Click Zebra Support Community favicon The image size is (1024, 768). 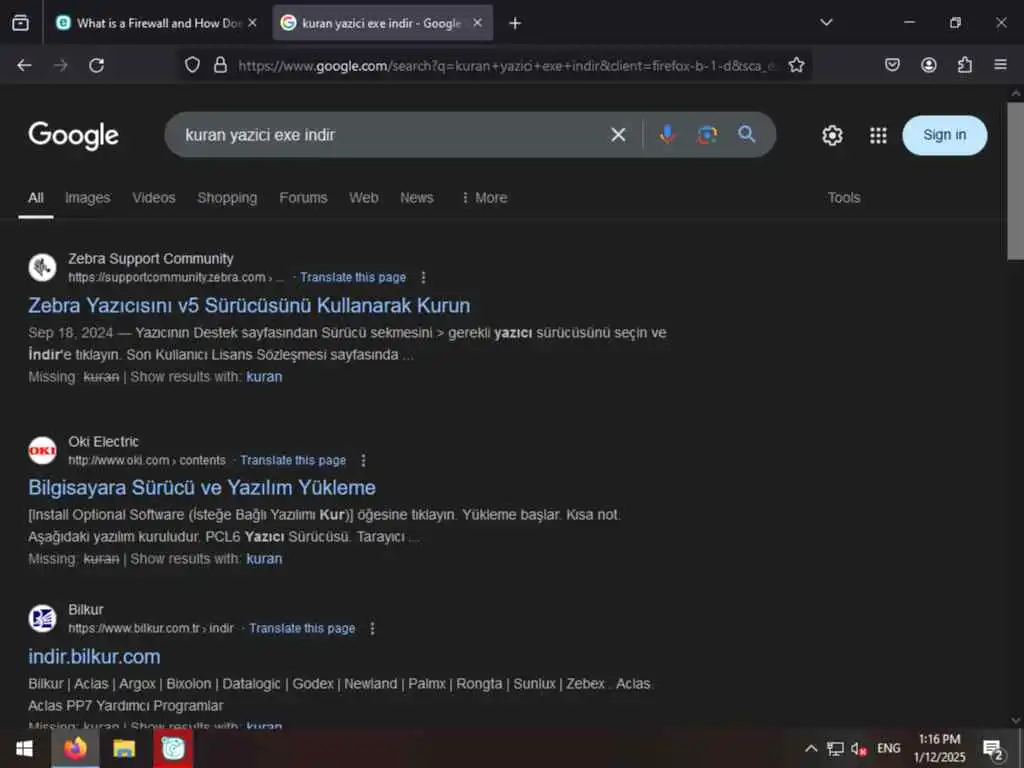pos(42,267)
